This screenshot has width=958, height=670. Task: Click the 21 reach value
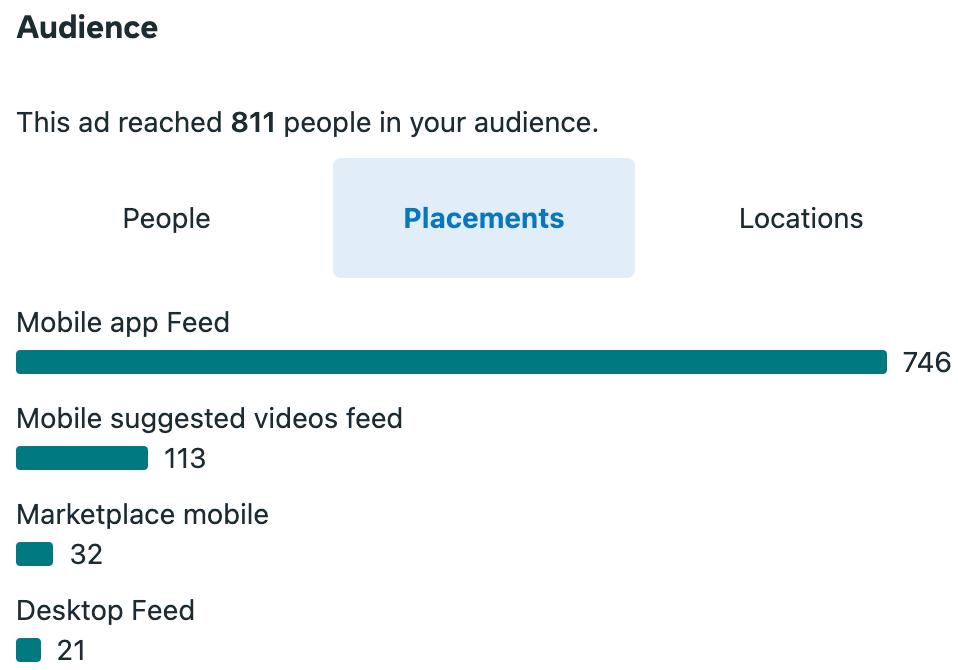71,650
